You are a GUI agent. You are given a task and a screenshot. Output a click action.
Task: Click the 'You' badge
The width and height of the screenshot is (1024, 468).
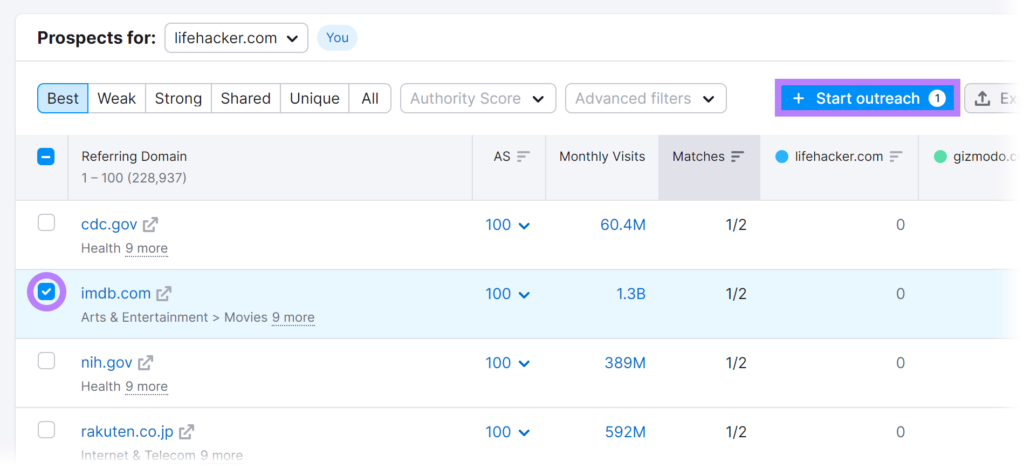click(337, 38)
